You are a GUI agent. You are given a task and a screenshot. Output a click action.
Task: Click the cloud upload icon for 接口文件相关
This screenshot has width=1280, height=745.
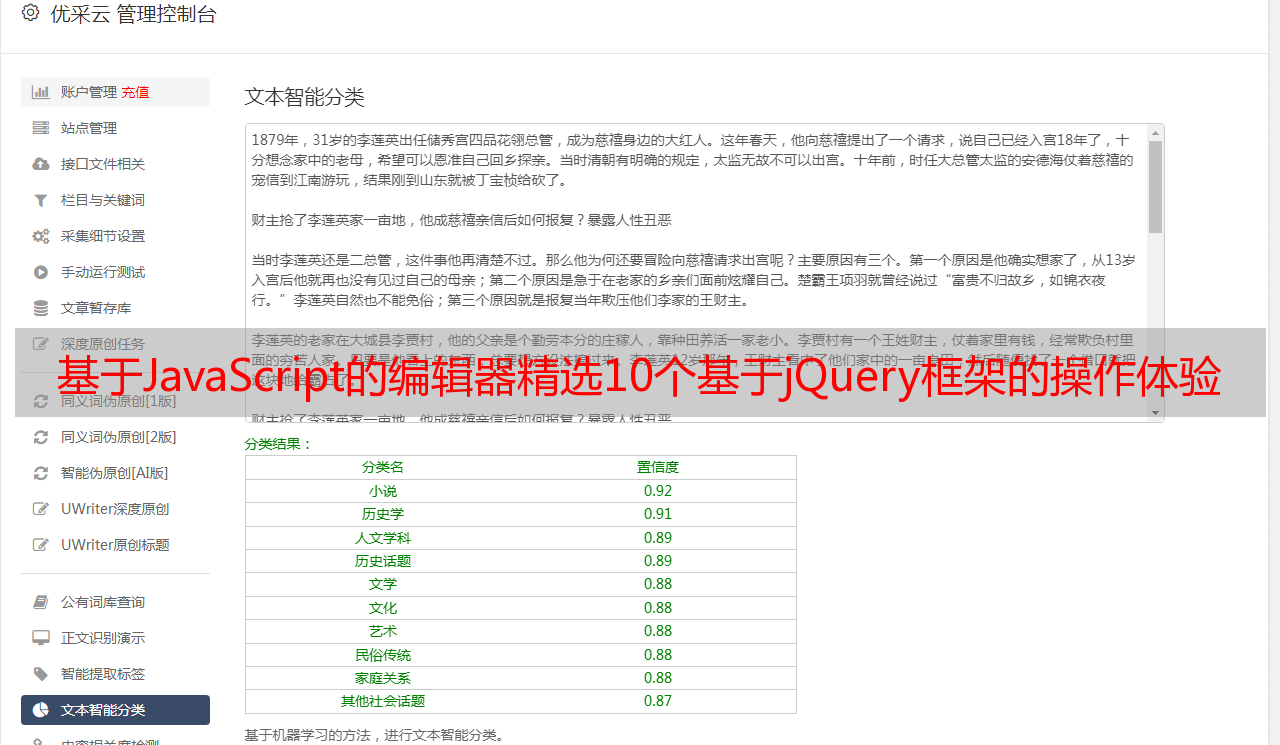(x=41, y=164)
